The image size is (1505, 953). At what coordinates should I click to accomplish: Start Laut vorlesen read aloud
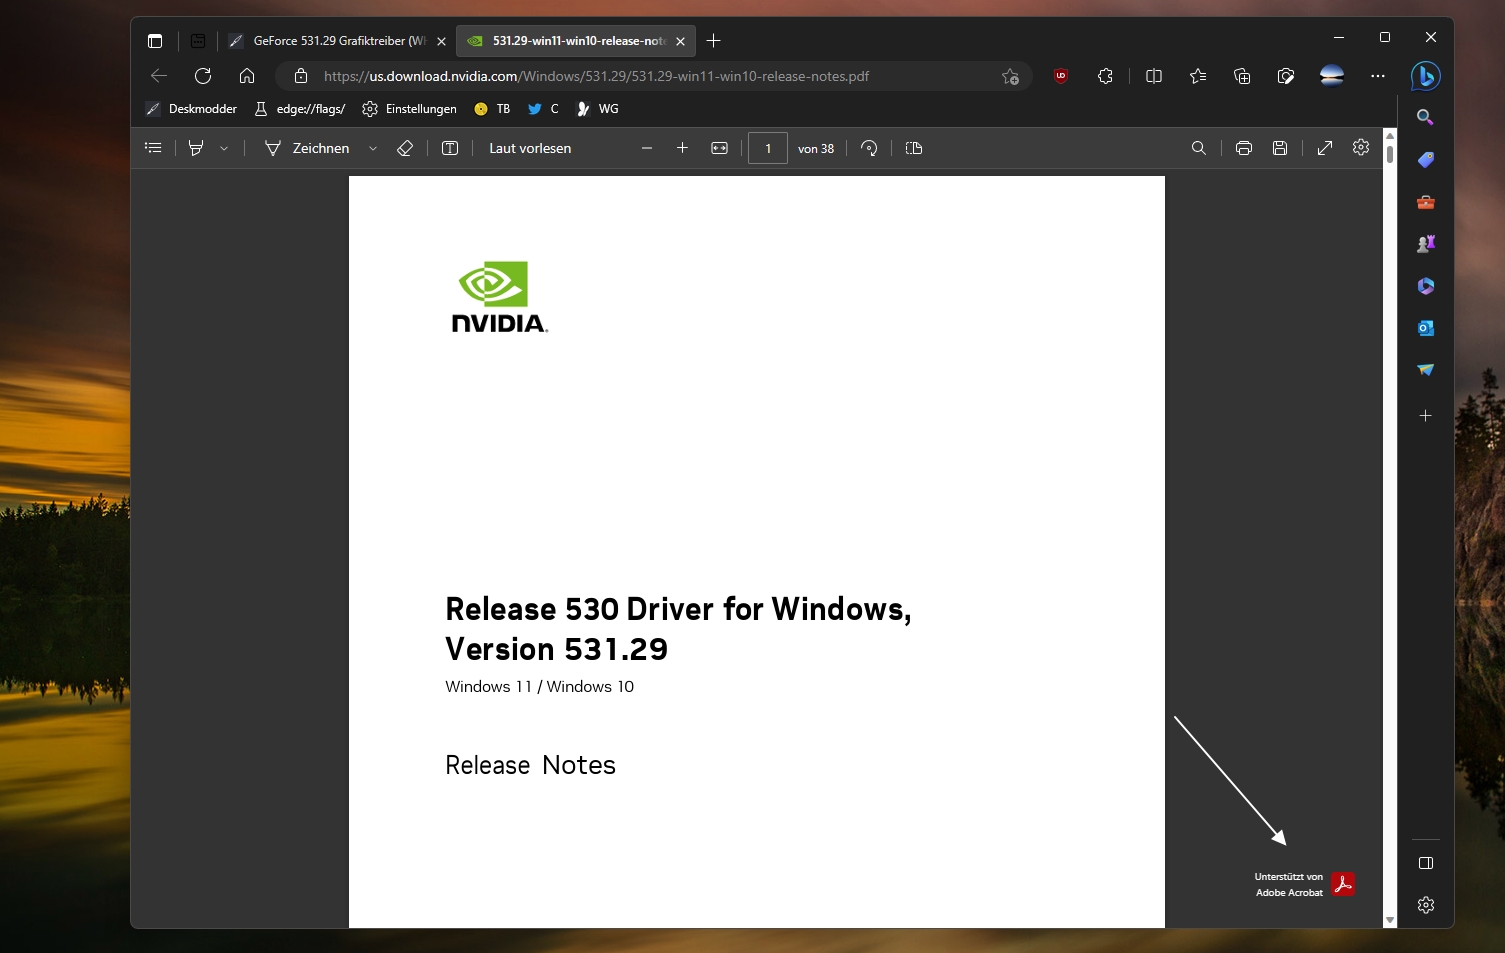530,148
